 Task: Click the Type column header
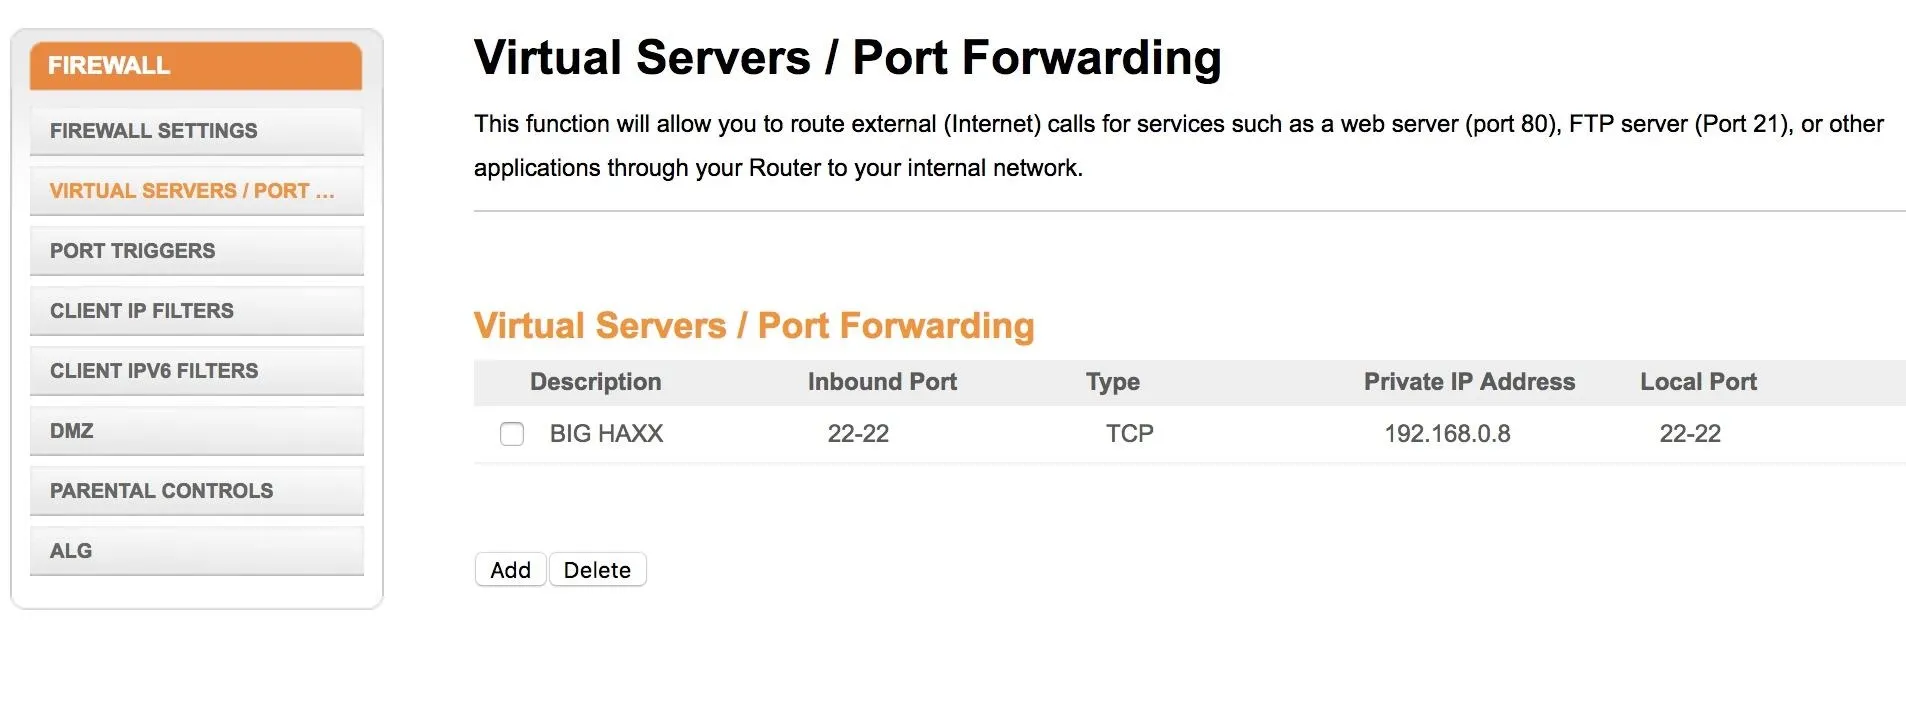tap(1113, 382)
